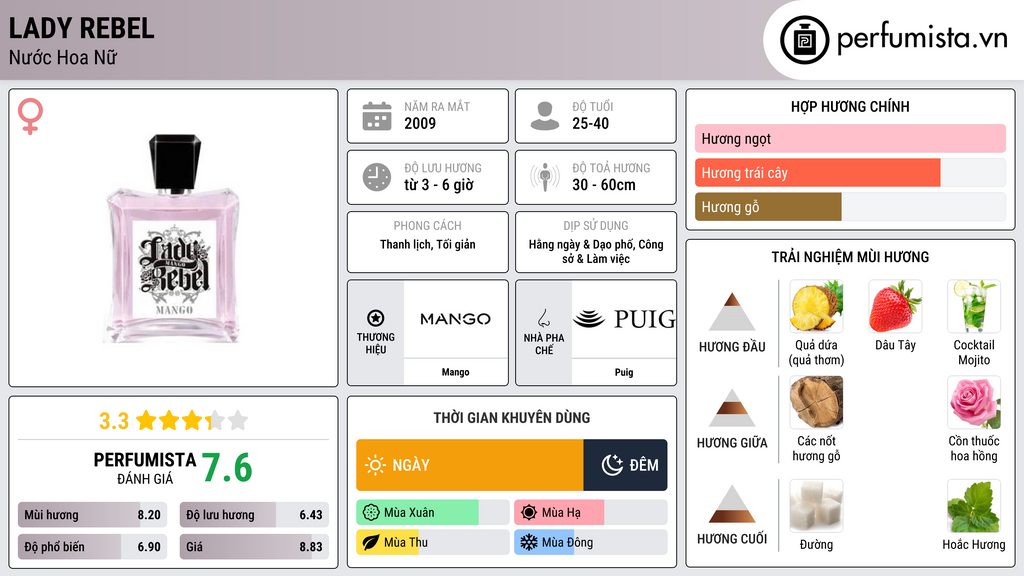The width and height of the screenshot is (1024, 576).
Task: Click the pink rose note image
Action: (x=974, y=402)
